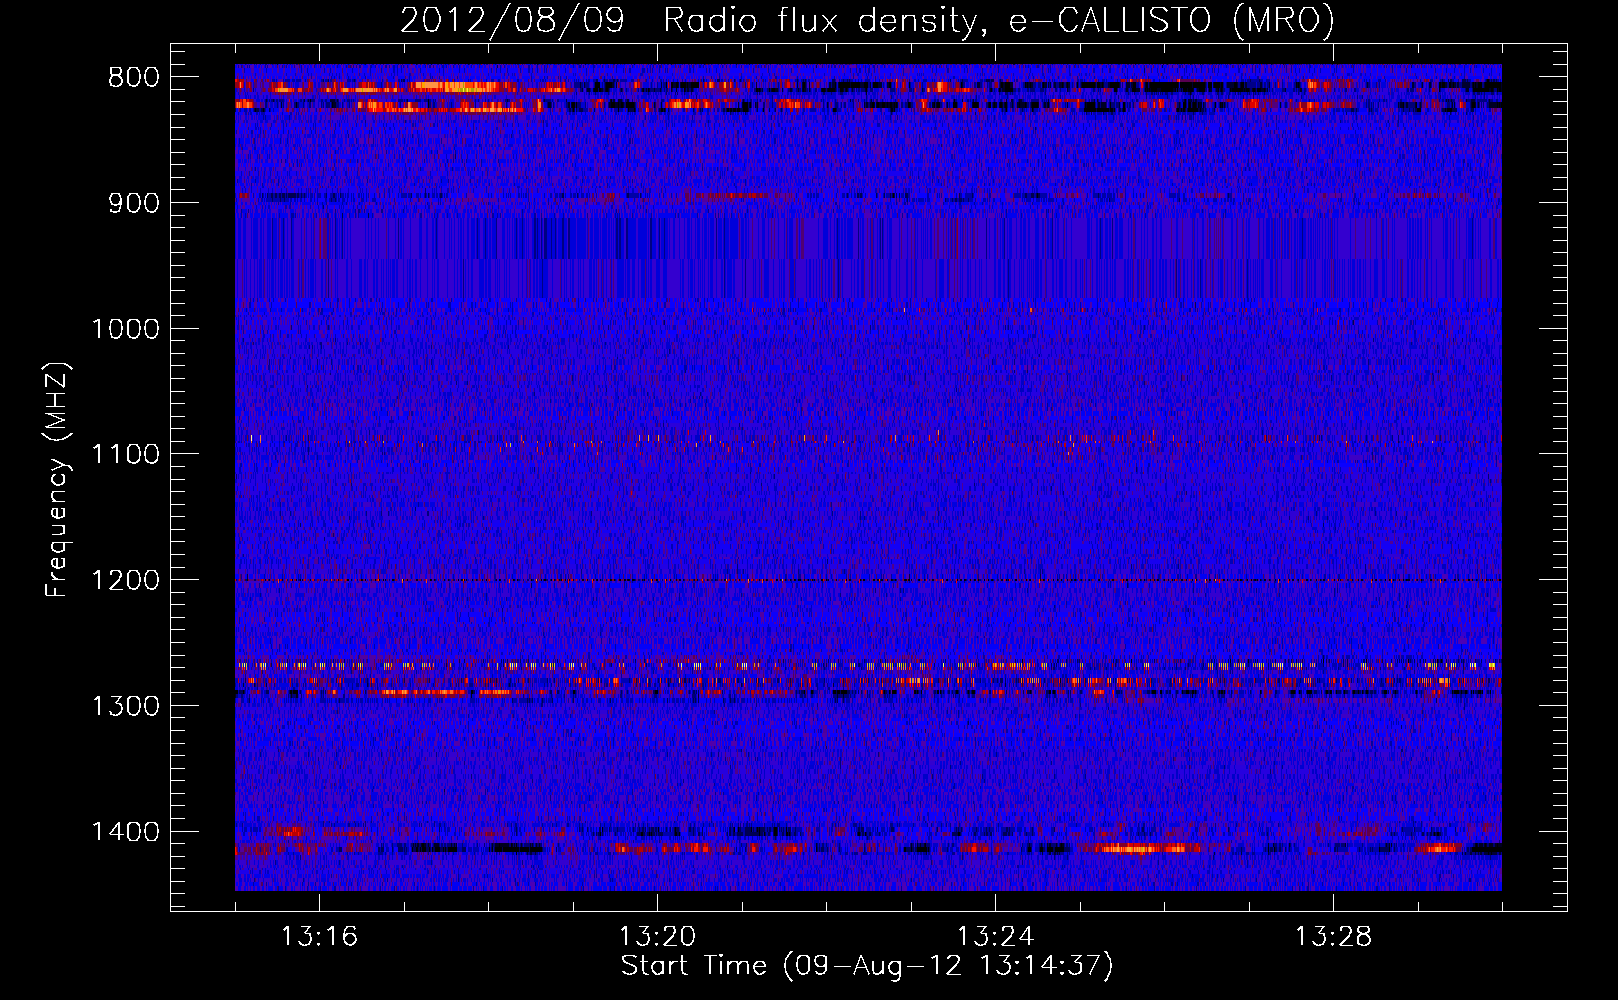Click the 13:28 time tick label
The image size is (1618, 1000).
point(1333,937)
